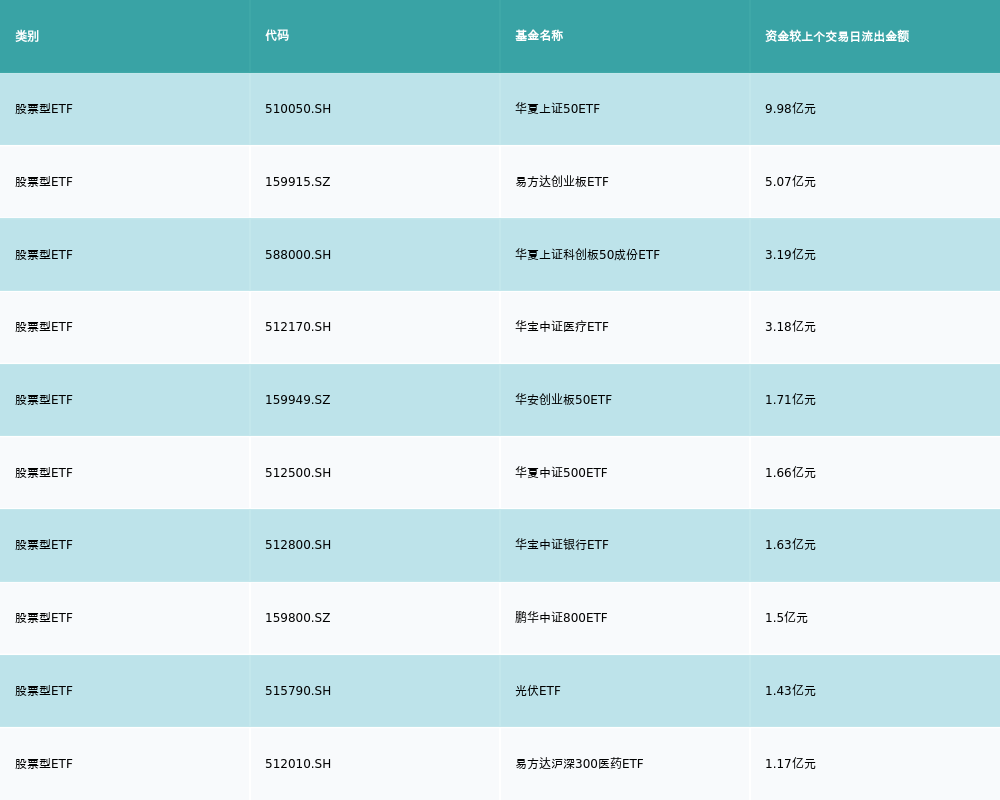Select outflow value 1.63亿元

click(x=790, y=545)
